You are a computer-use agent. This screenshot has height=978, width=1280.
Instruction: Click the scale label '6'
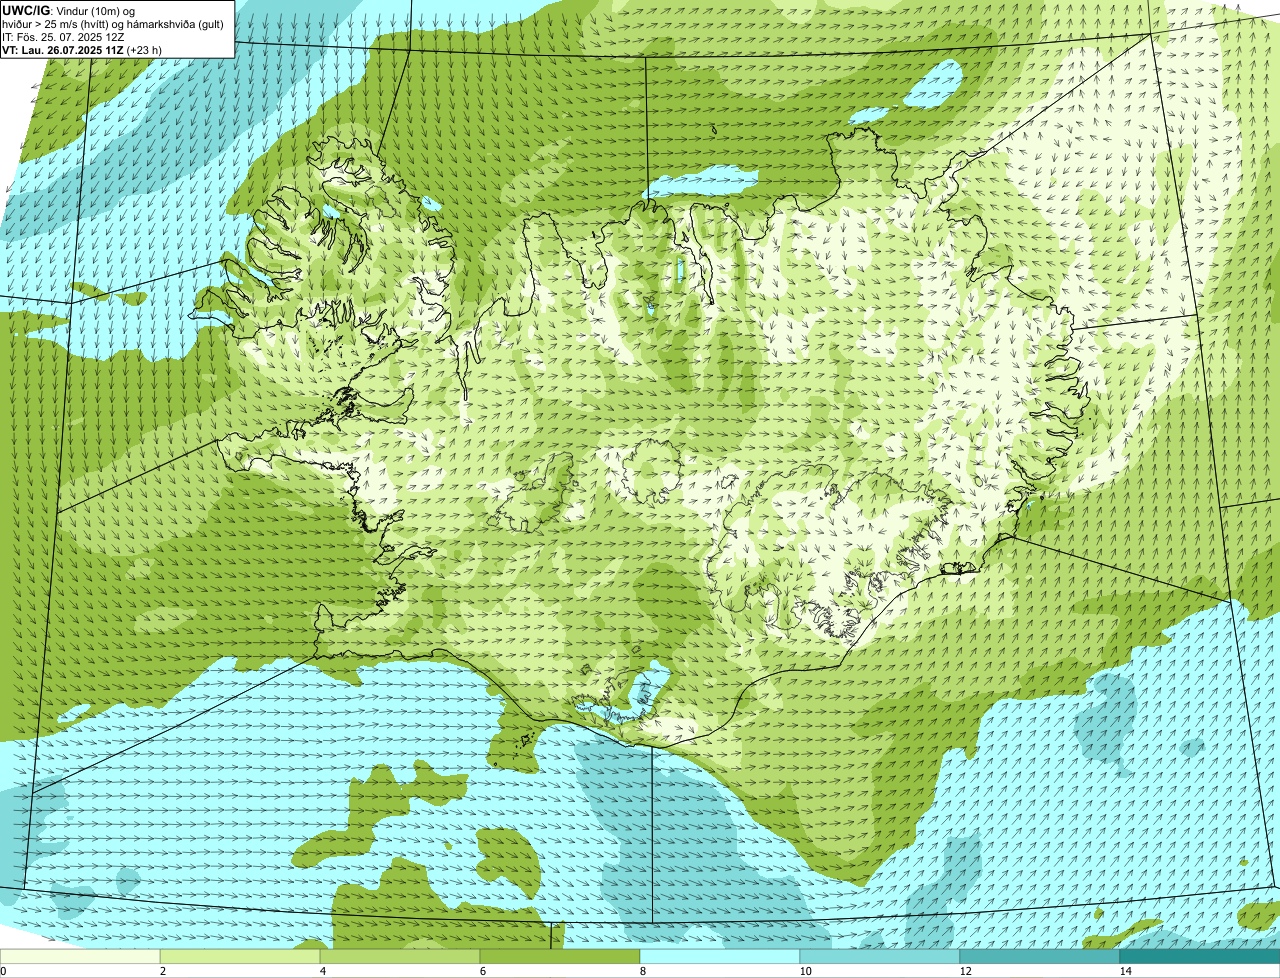pyautogui.click(x=482, y=971)
